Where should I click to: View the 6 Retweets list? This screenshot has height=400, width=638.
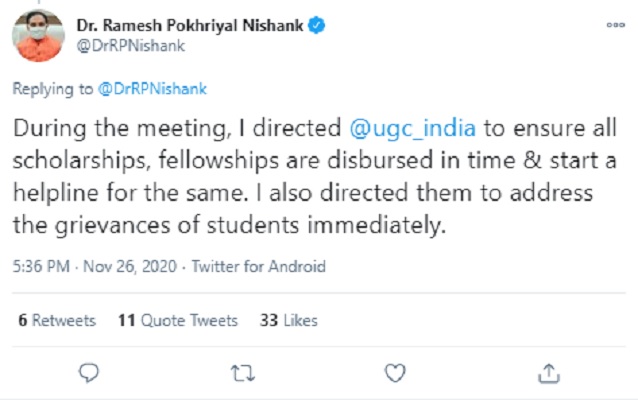click(56, 320)
